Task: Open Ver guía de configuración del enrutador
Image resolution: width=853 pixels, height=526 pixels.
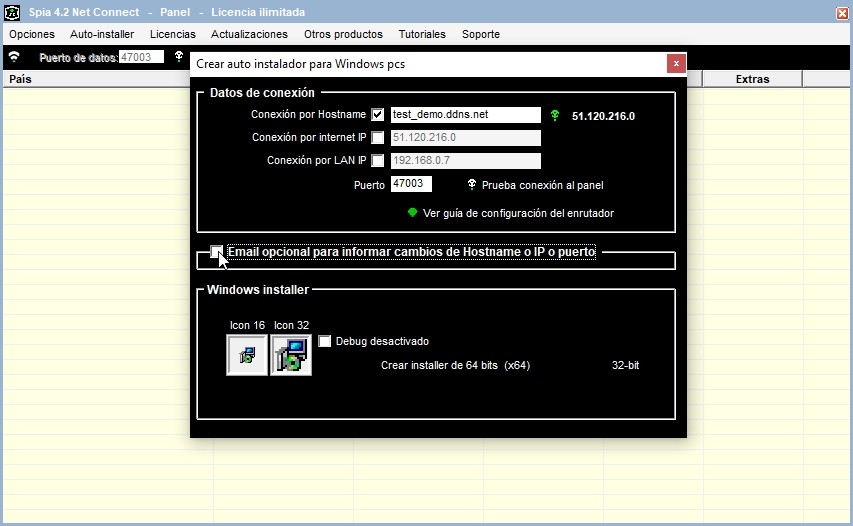Action: click(518, 213)
